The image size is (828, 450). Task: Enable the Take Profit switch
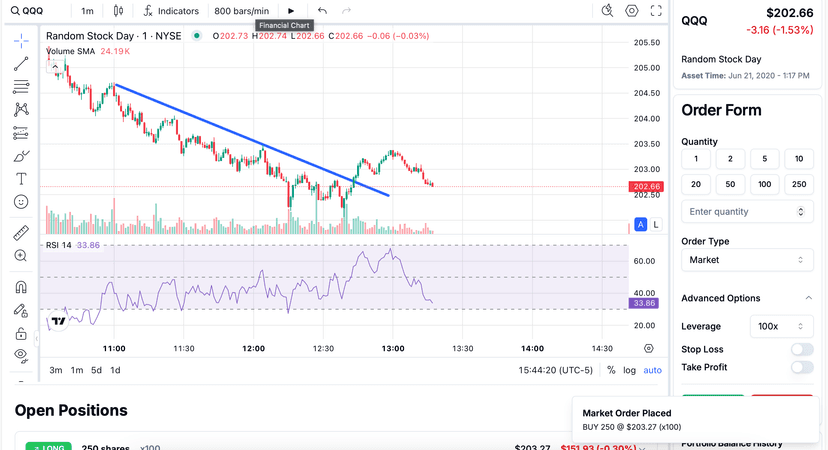click(x=802, y=367)
